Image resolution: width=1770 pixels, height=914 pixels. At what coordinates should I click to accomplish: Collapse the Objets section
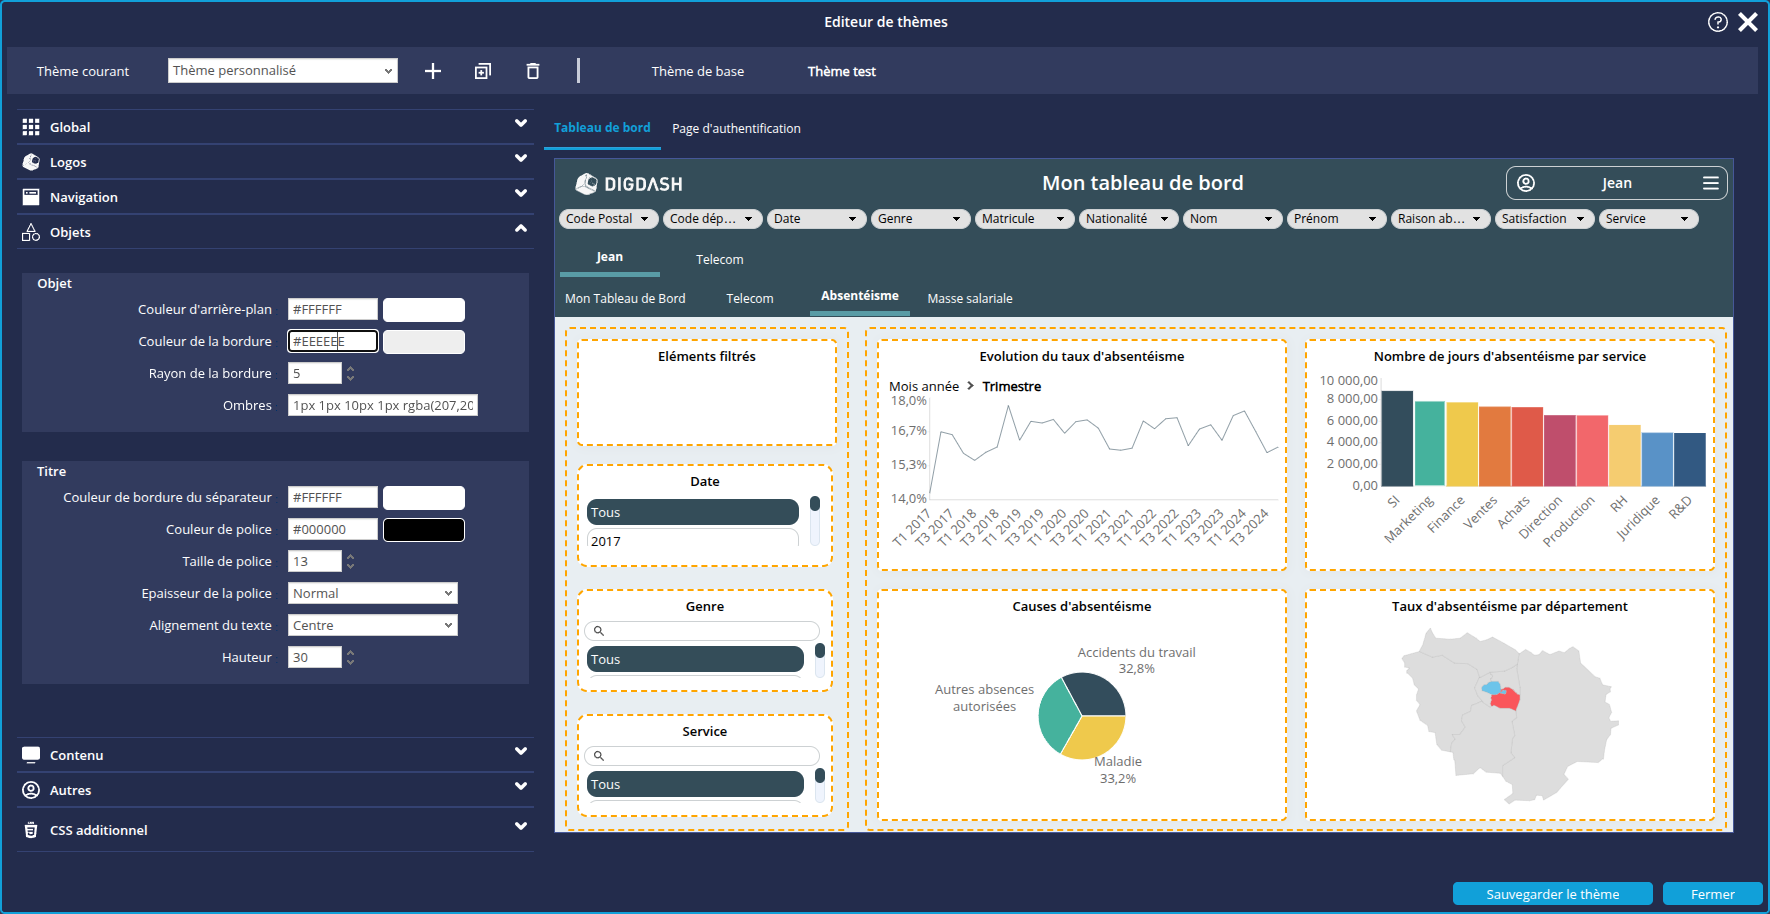tap(520, 230)
